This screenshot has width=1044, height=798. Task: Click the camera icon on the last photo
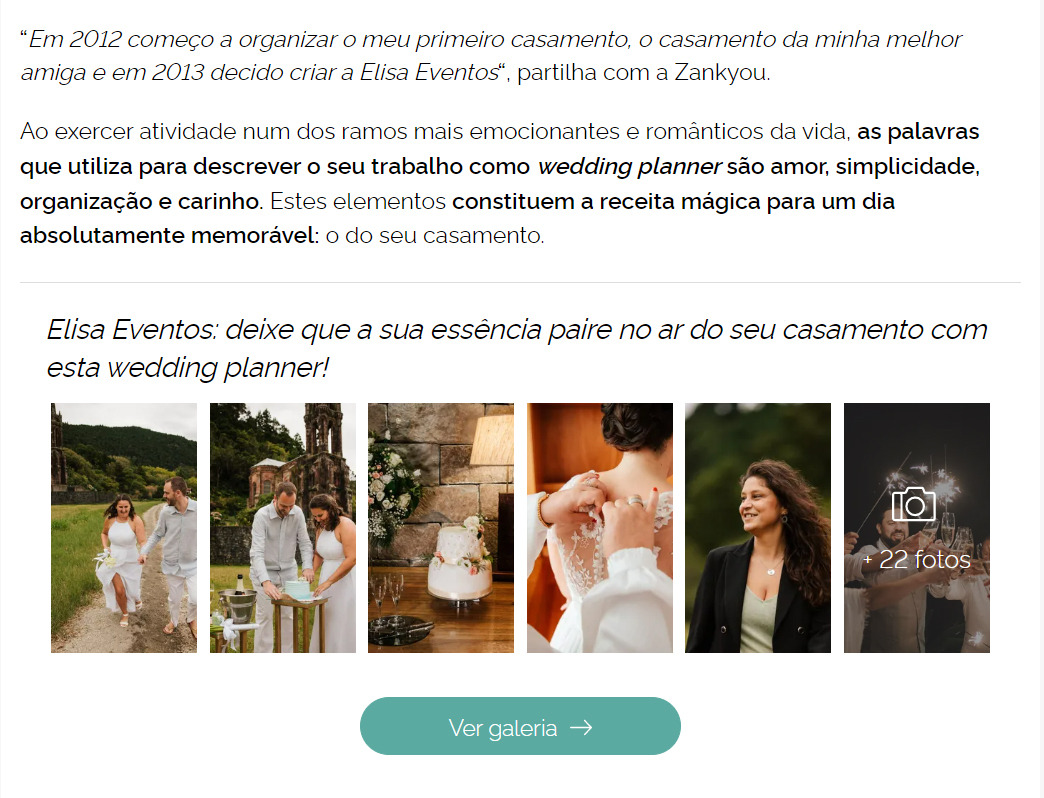point(914,504)
